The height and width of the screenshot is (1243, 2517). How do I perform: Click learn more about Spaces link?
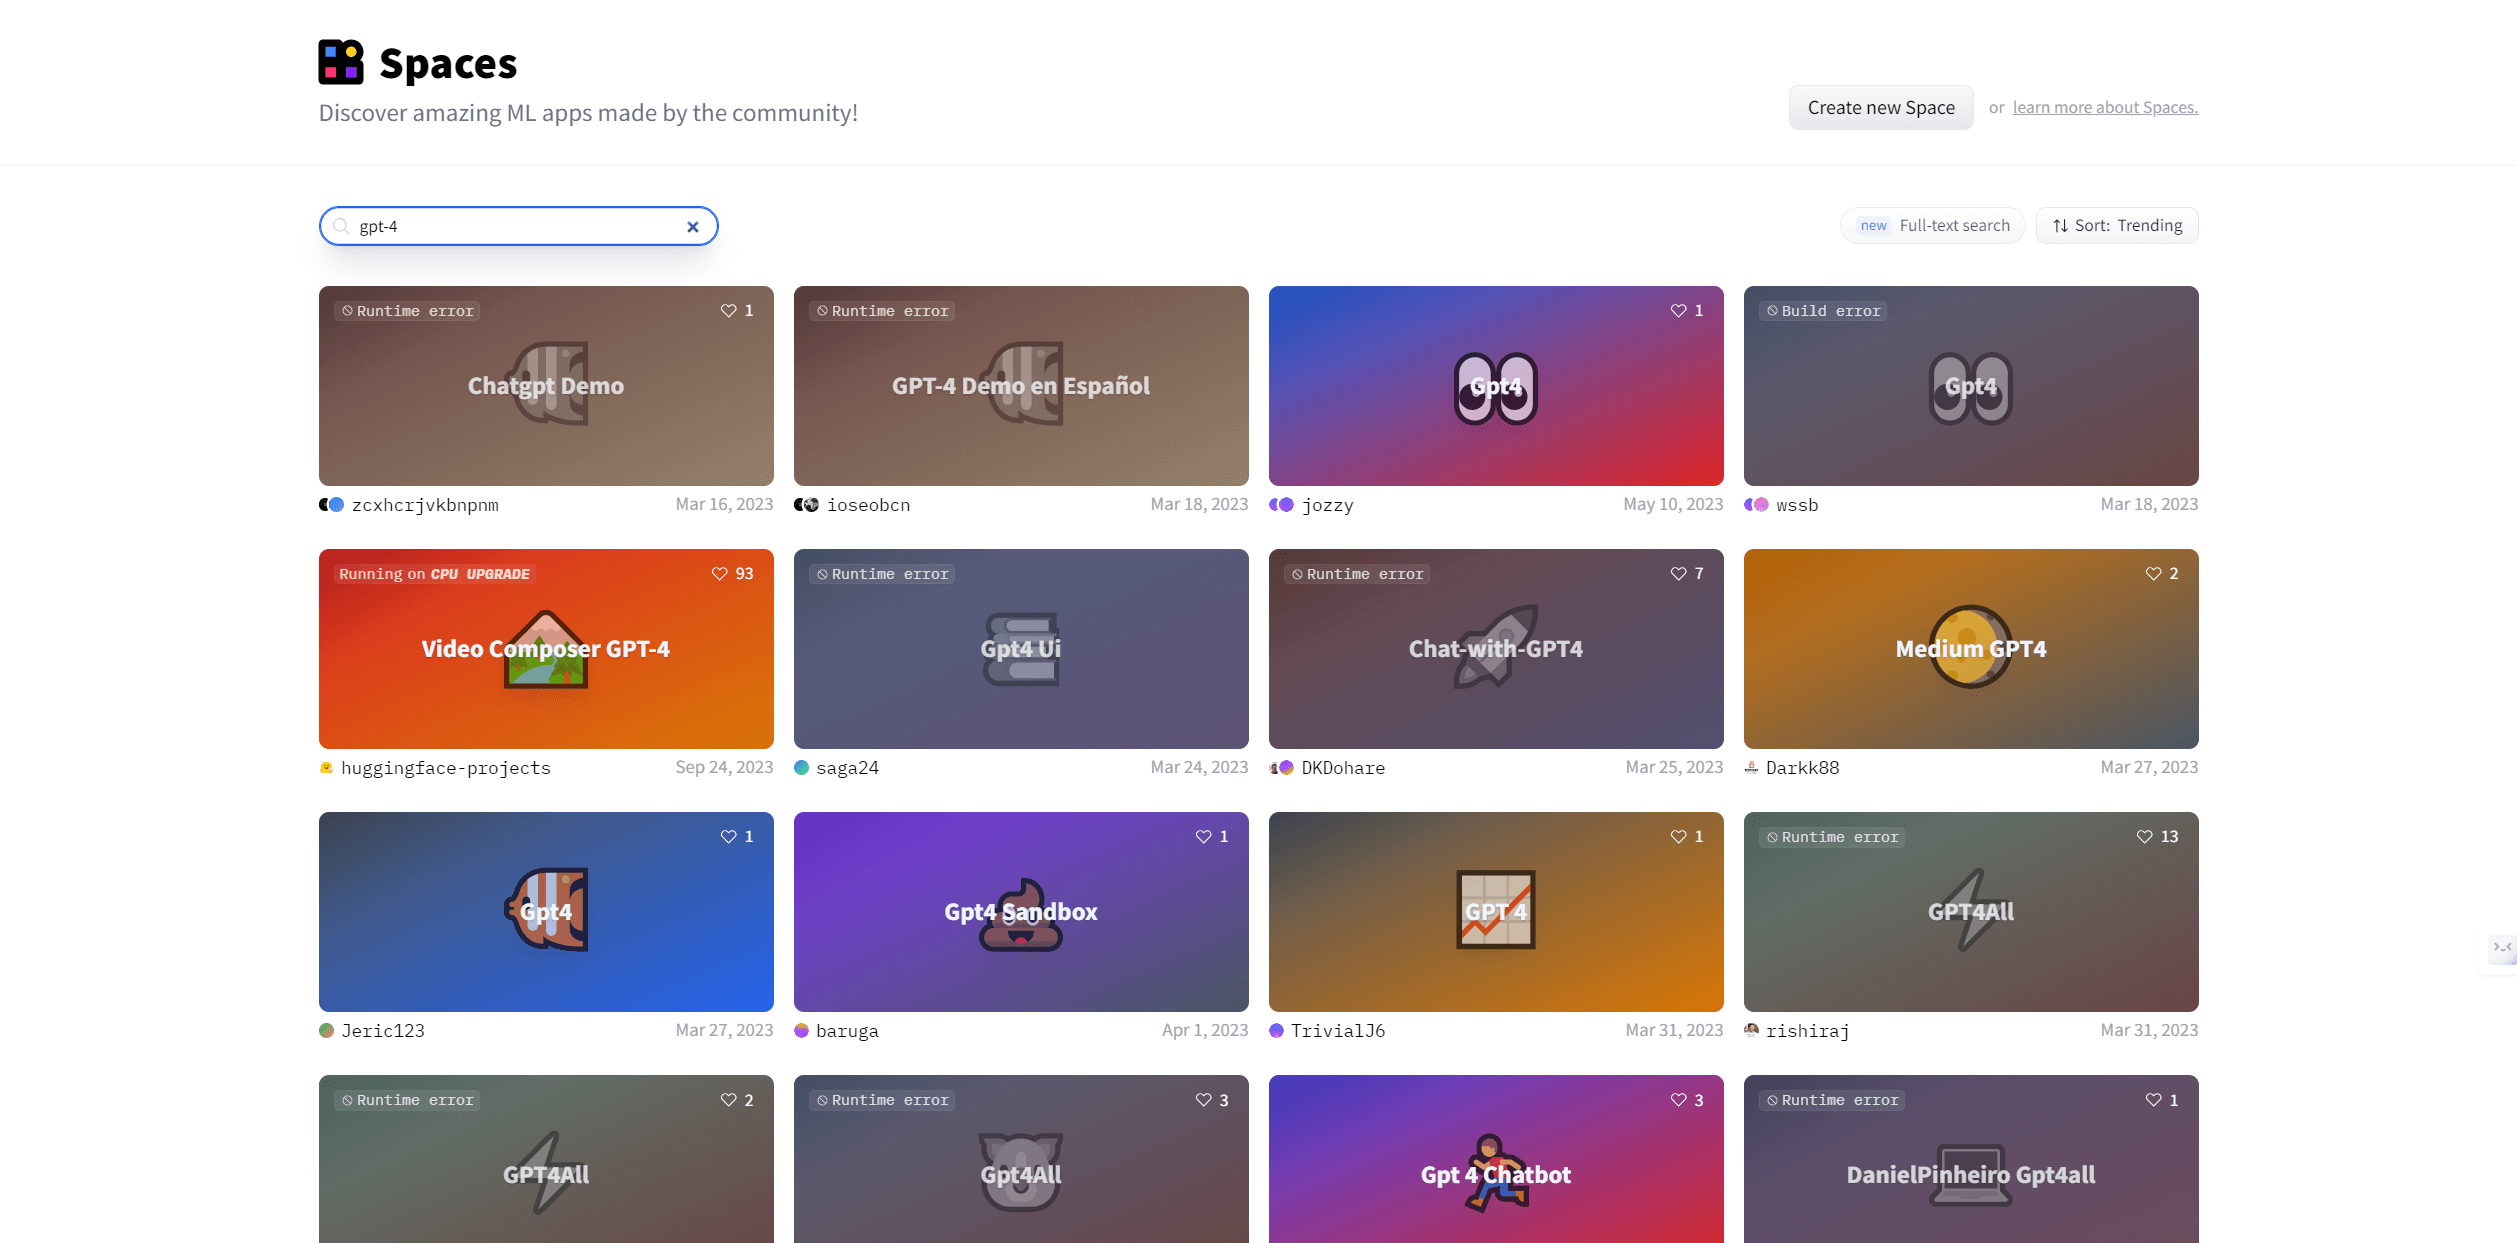click(2106, 106)
